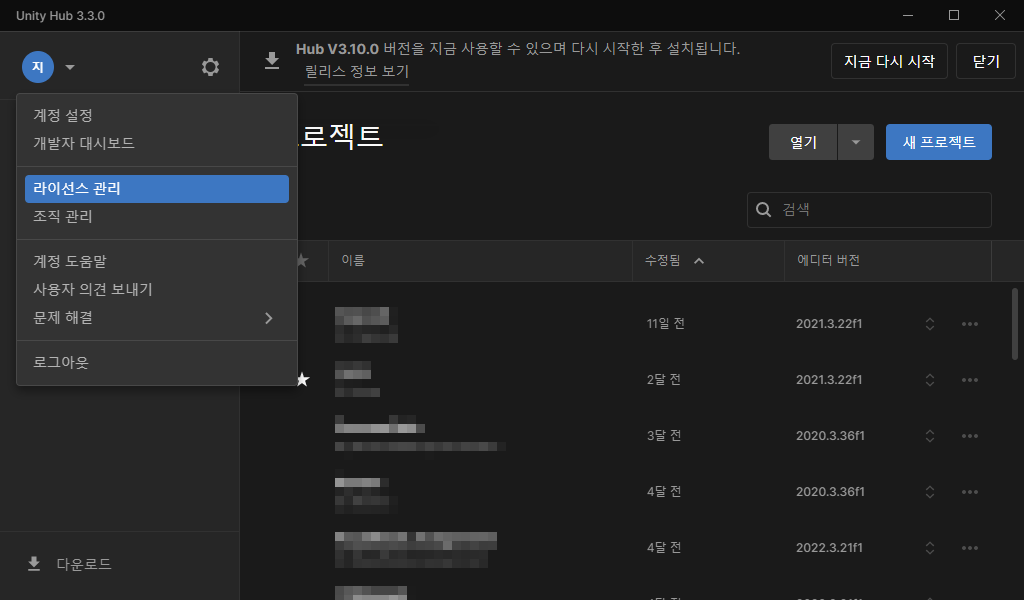The height and width of the screenshot is (600, 1024).
Task: Create a project with 새 프로젝트 button
Action: (x=938, y=142)
